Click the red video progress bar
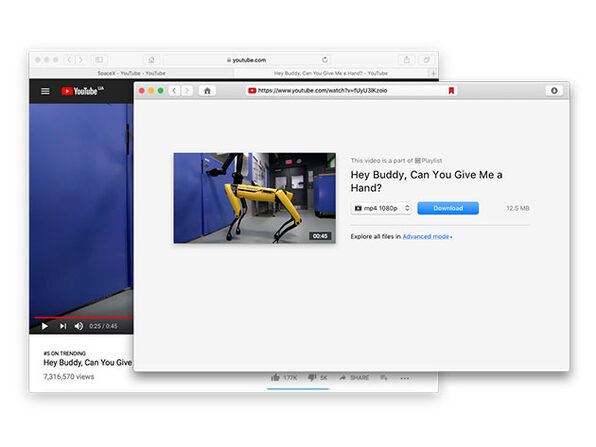Viewport: 596px width, 447px height. click(84, 317)
